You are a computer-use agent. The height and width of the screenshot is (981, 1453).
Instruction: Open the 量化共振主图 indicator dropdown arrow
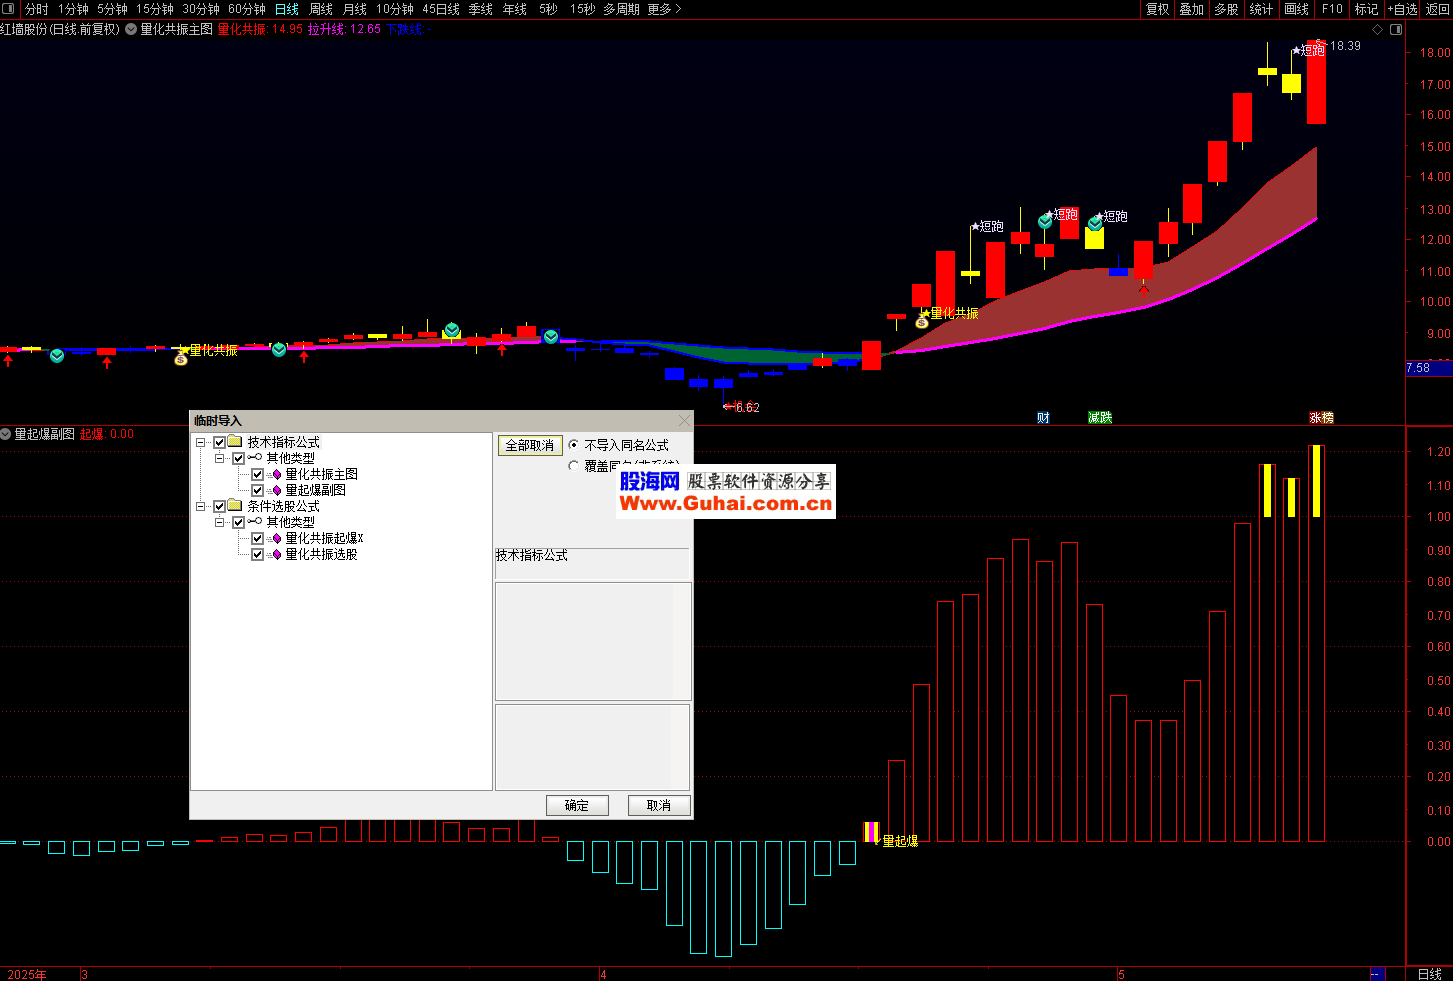click(x=131, y=29)
